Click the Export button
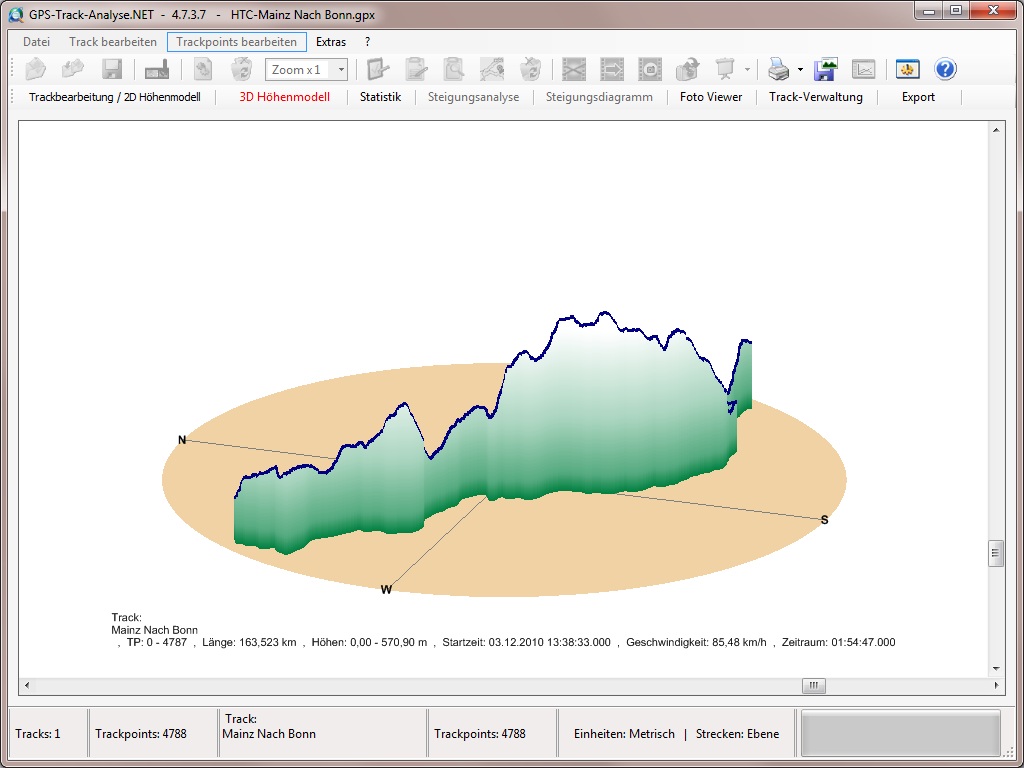 [x=918, y=97]
